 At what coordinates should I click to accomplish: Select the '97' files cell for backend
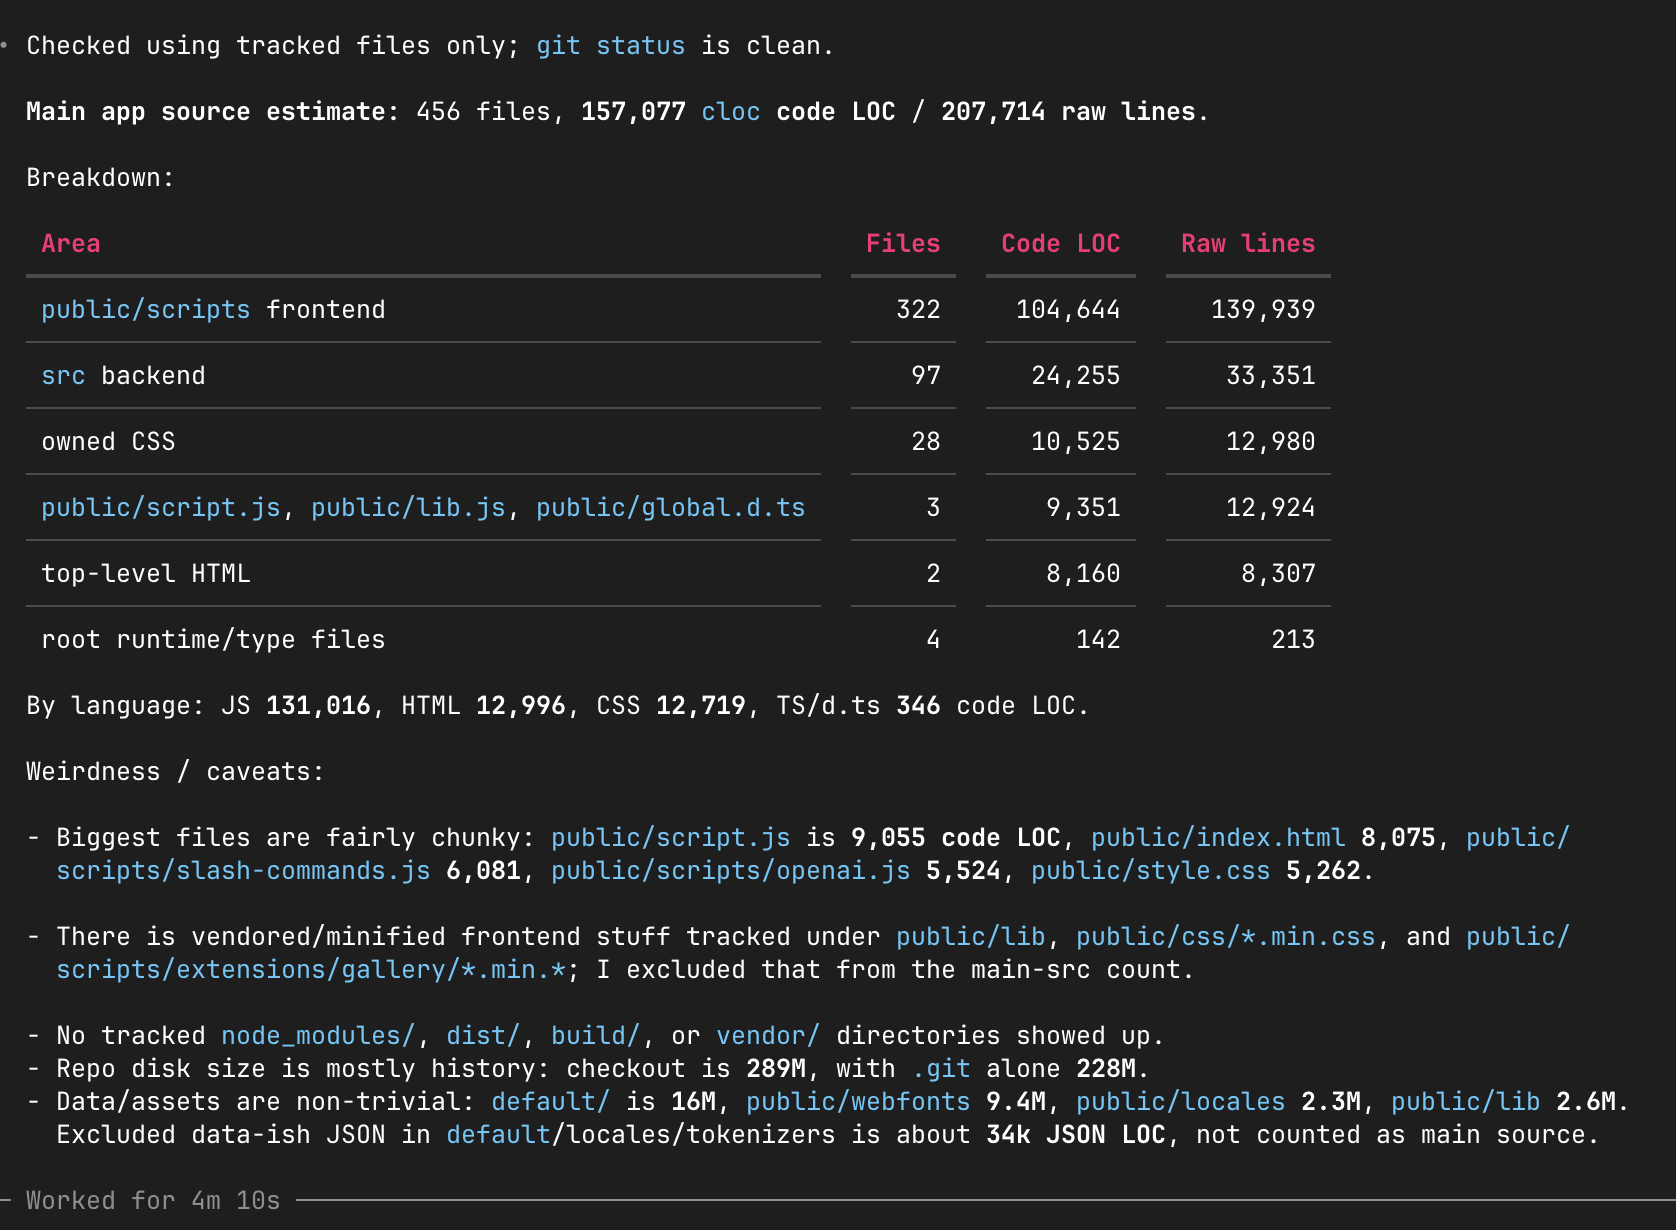pyautogui.click(x=926, y=376)
